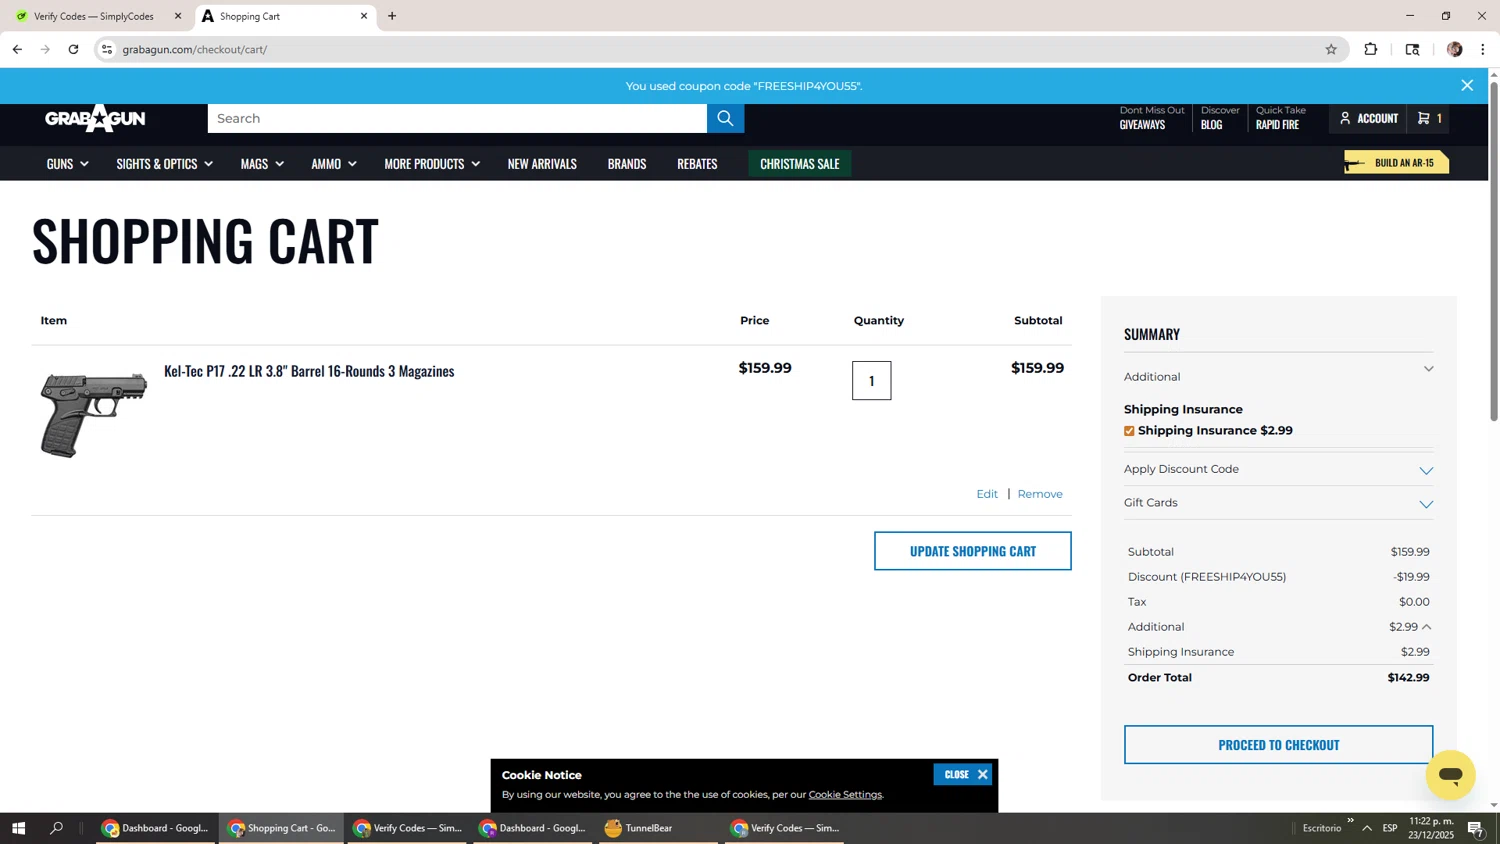This screenshot has height=844, width=1500.
Task: Click Build an AR-15 button
Action: tap(1396, 162)
